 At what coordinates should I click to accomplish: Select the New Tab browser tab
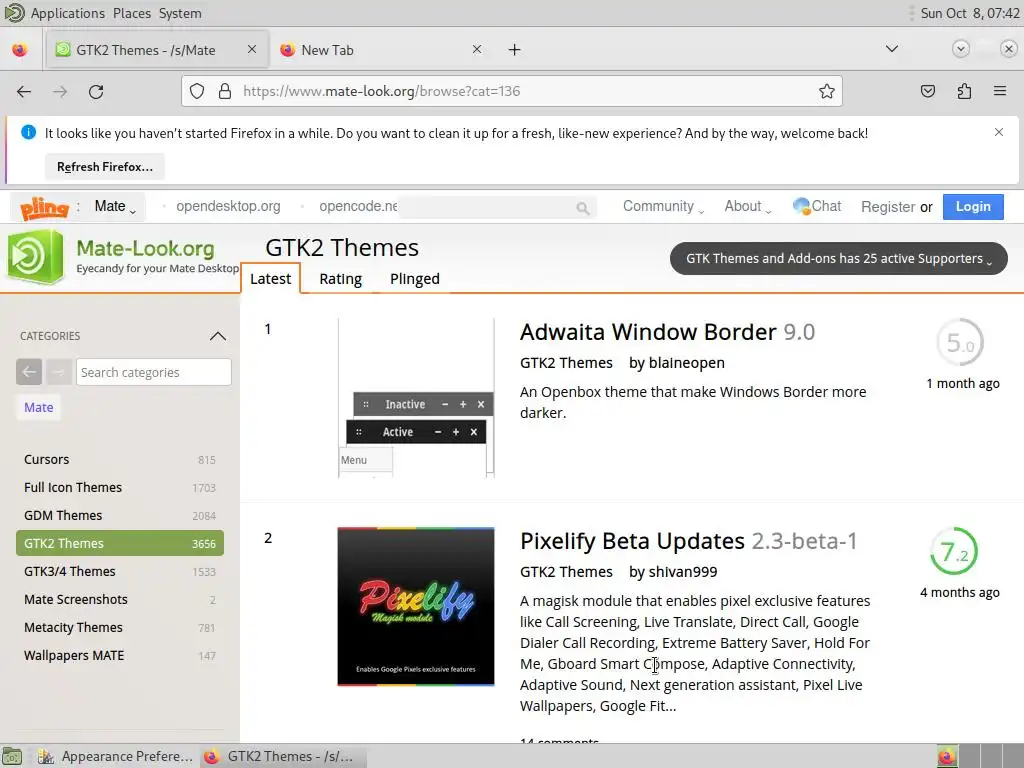[x=379, y=50]
